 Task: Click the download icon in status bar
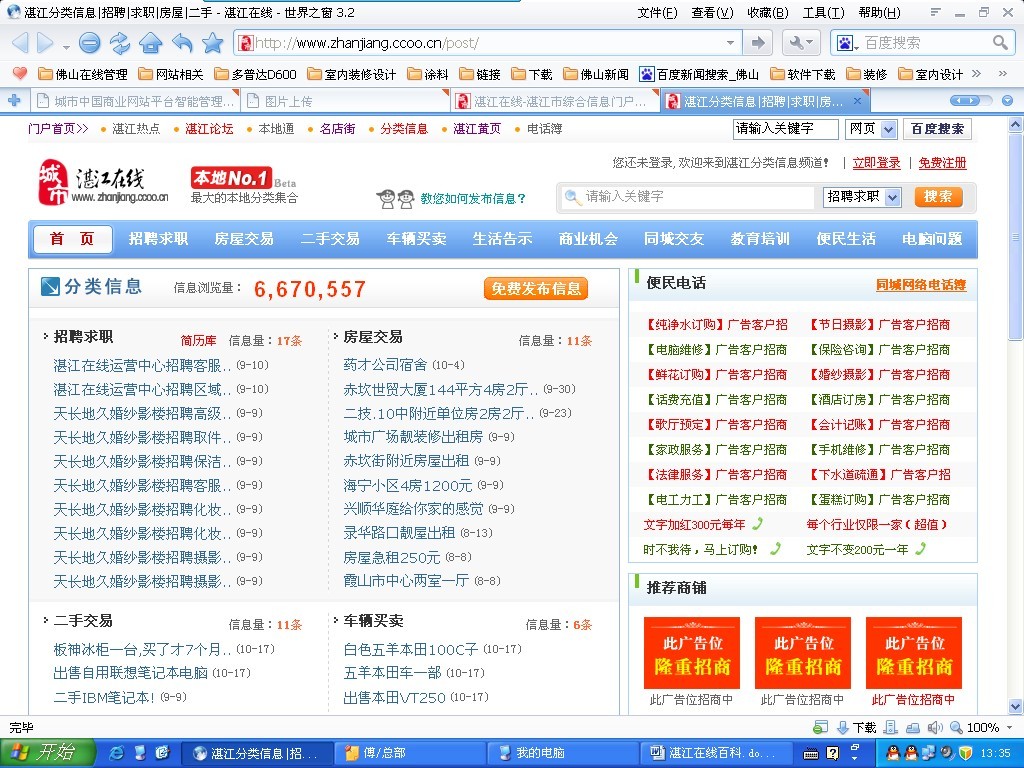coord(843,728)
